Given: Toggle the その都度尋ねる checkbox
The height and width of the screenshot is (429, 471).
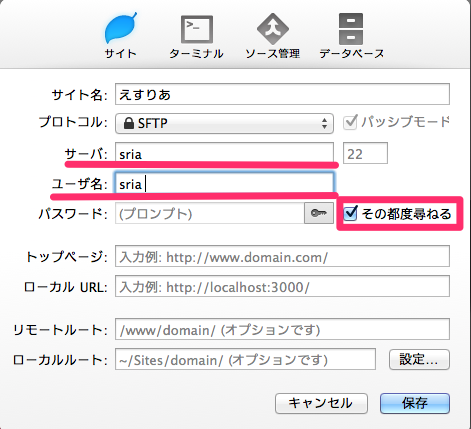Looking at the screenshot, I should click(350, 213).
